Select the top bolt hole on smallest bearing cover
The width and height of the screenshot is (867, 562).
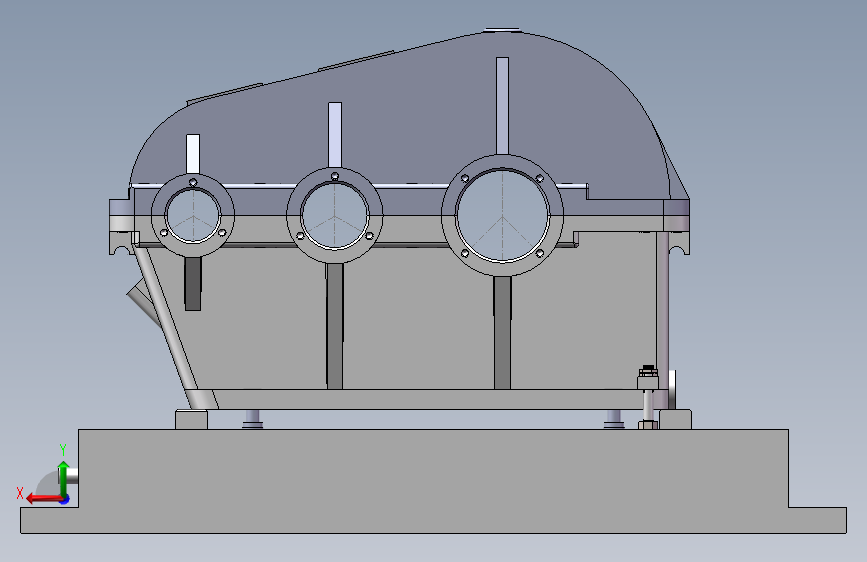(193, 182)
